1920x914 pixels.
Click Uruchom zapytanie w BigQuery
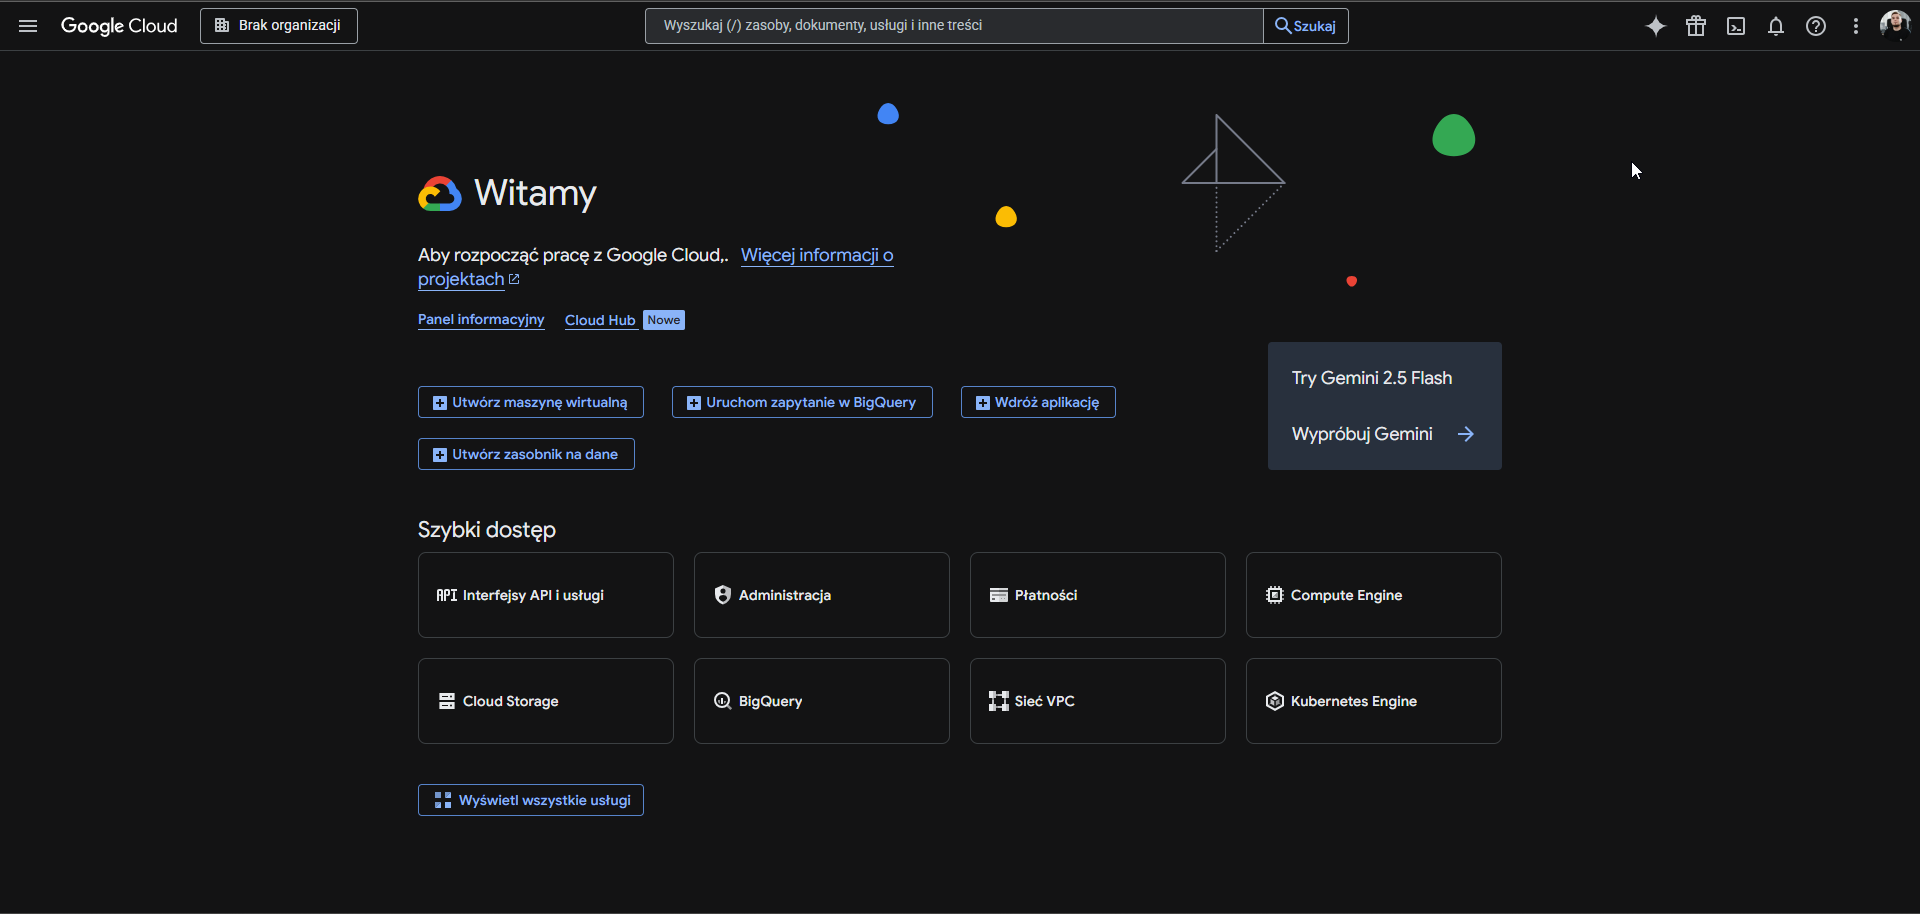point(802,402)
